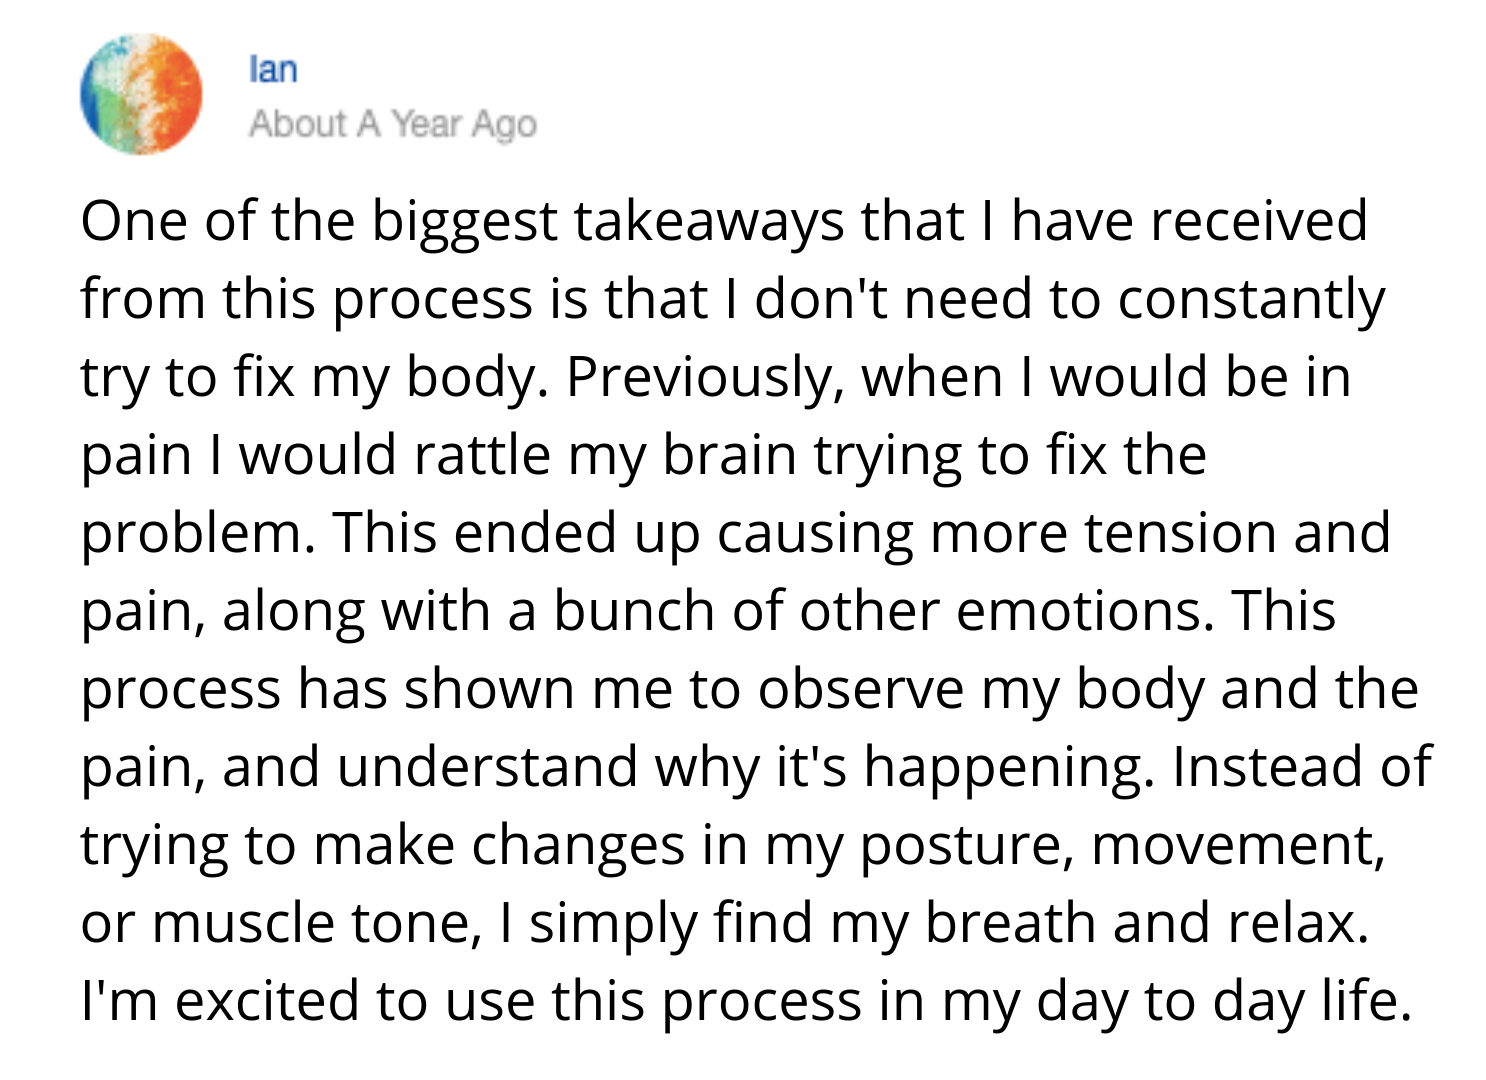Click Ian's colorful profile avatar
Image resolution: width=1486 pixels, height=1080 pixels.
click(x=141, y=94)
